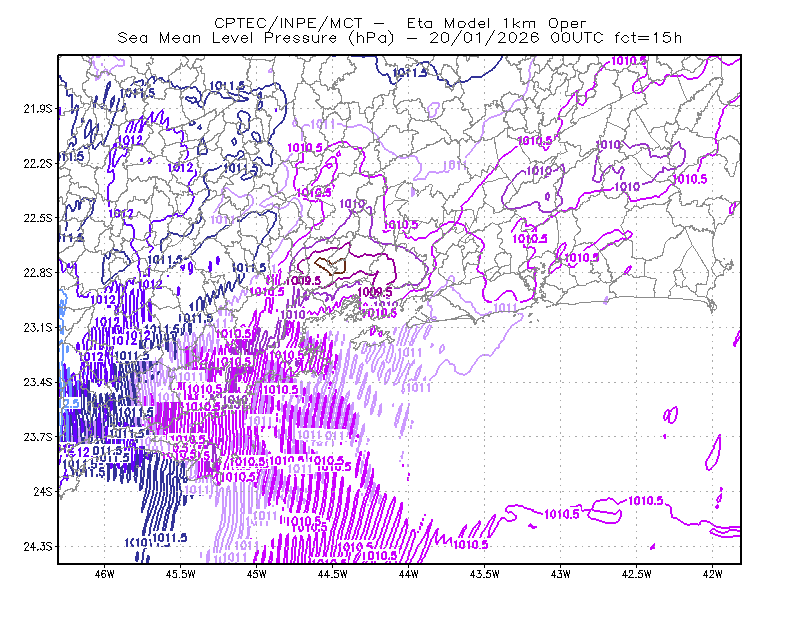This screenshot has width=800, height=618.
Task: Click the 23.4S latitude axis label
Action: pos(38,382)
